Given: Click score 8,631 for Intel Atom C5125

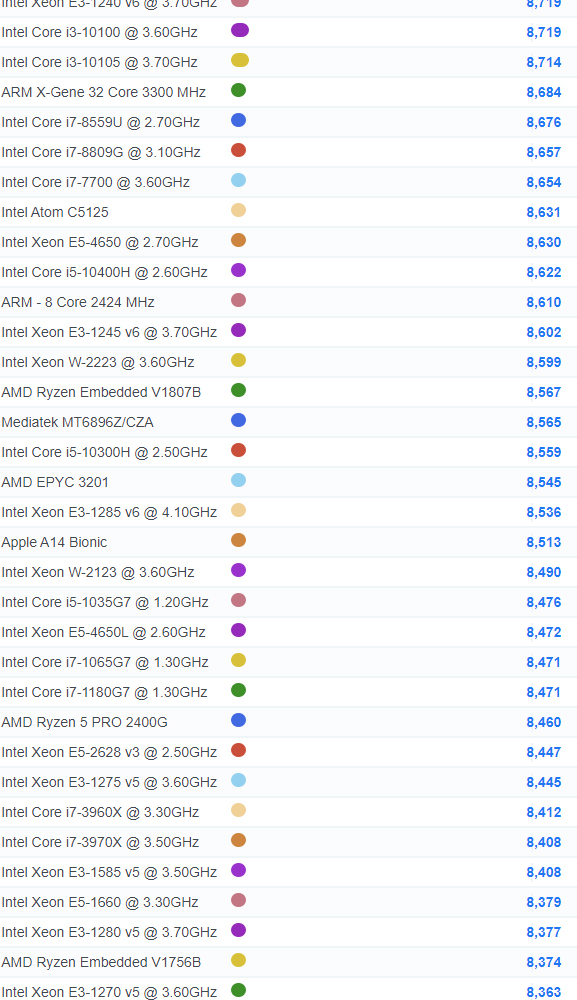Looking at the screenshot, I should click(544, 212).
